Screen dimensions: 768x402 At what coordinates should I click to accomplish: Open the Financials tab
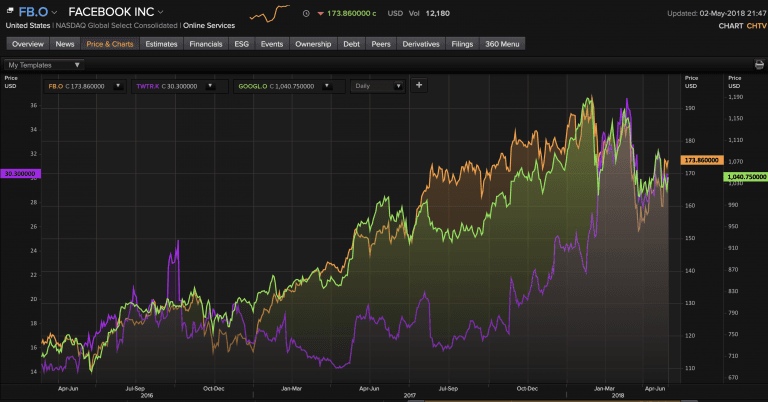coord(205,44)
